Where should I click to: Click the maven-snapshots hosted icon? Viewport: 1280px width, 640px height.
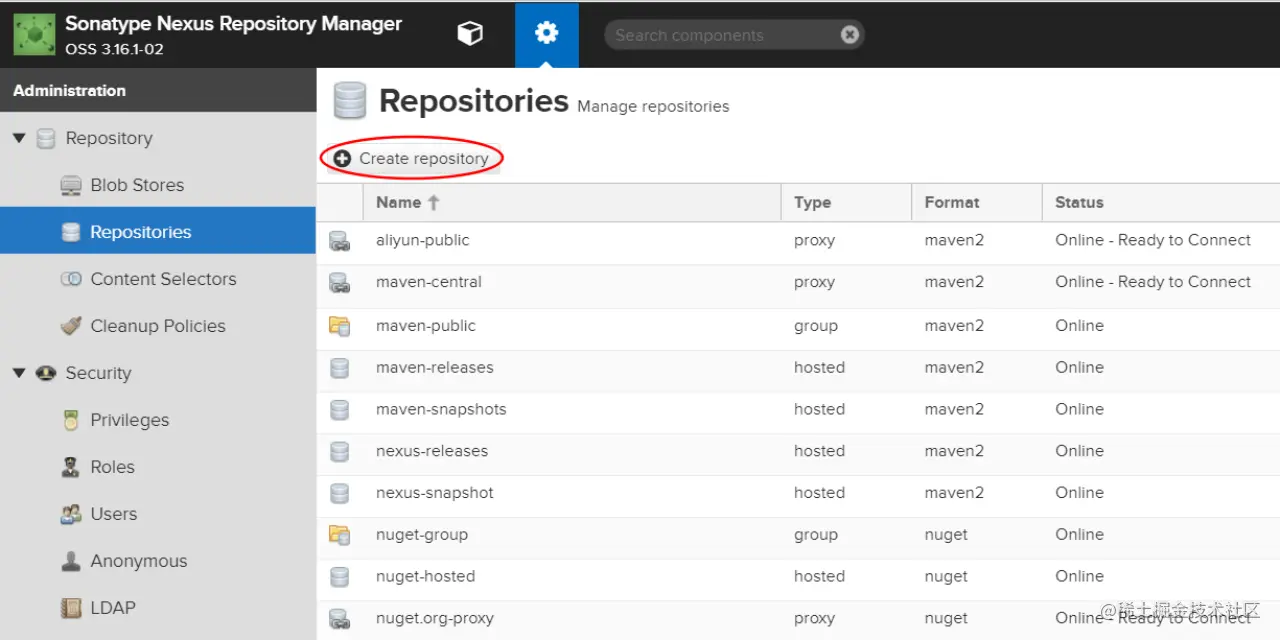coord(339,410)
